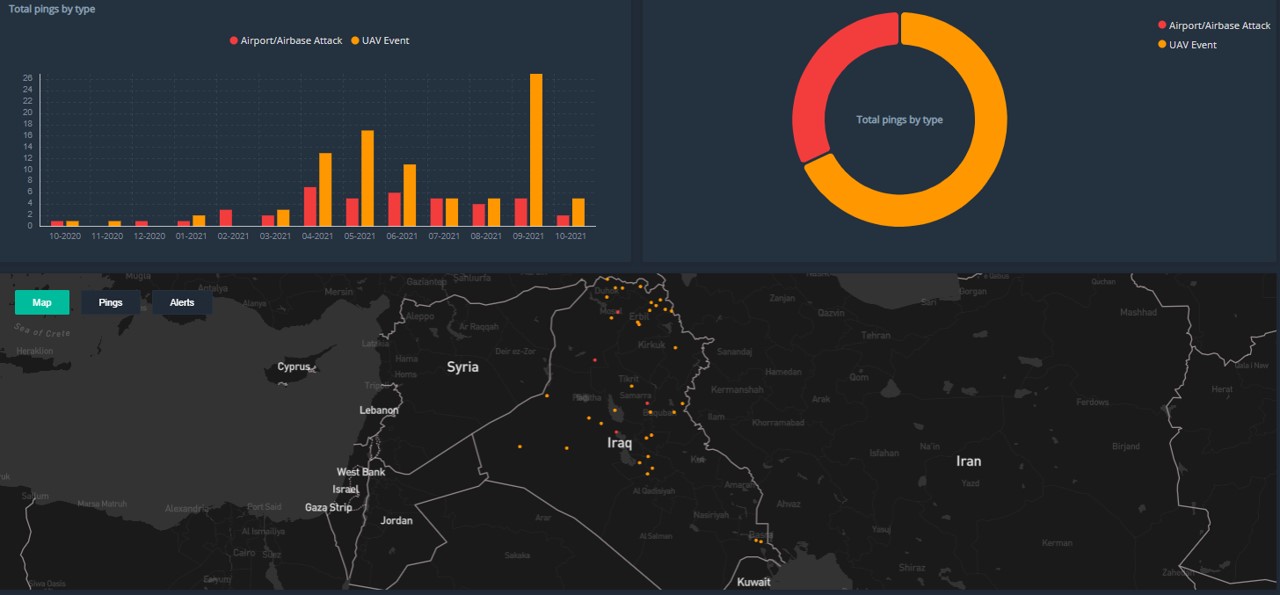Click the Shiraz city label on map

tap(911, 568)
